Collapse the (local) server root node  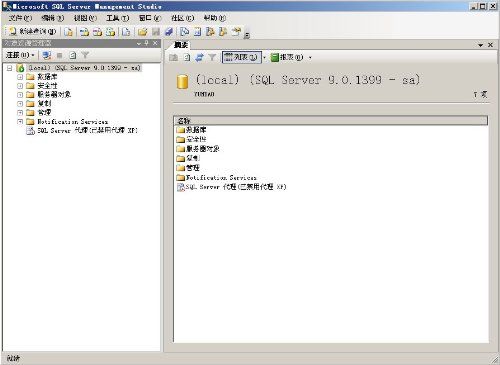coord(10,68)
